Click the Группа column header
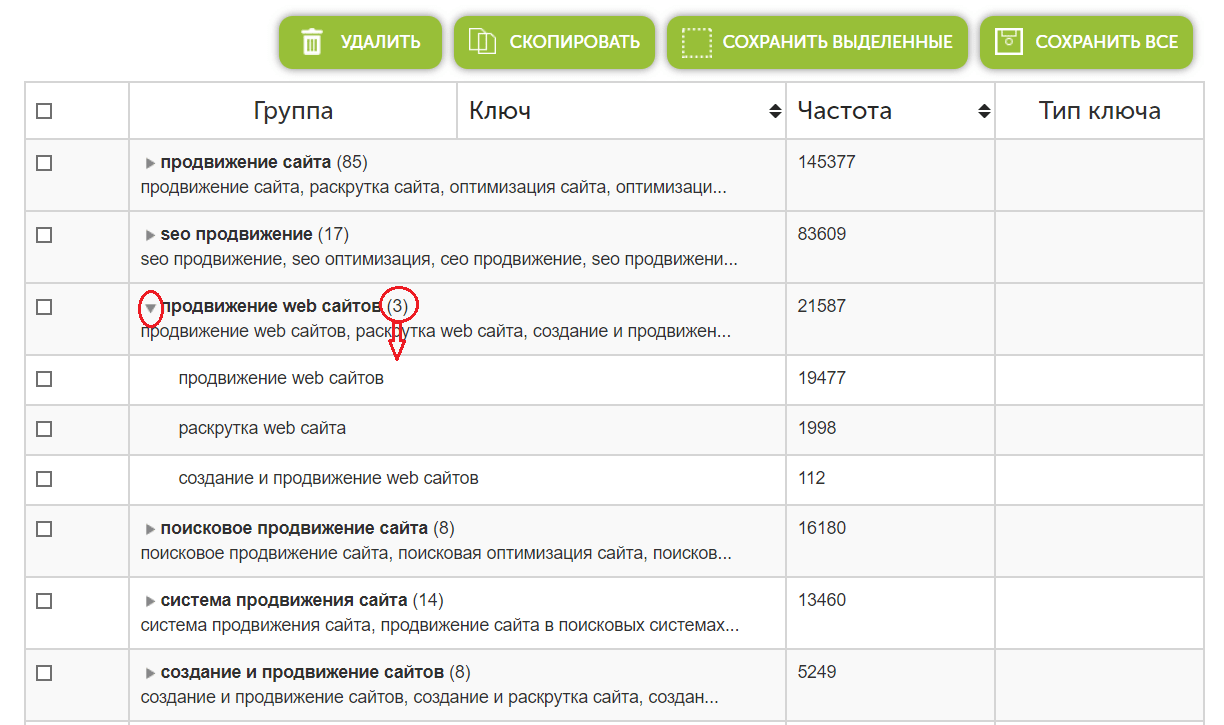 click(x=293, y=111)
